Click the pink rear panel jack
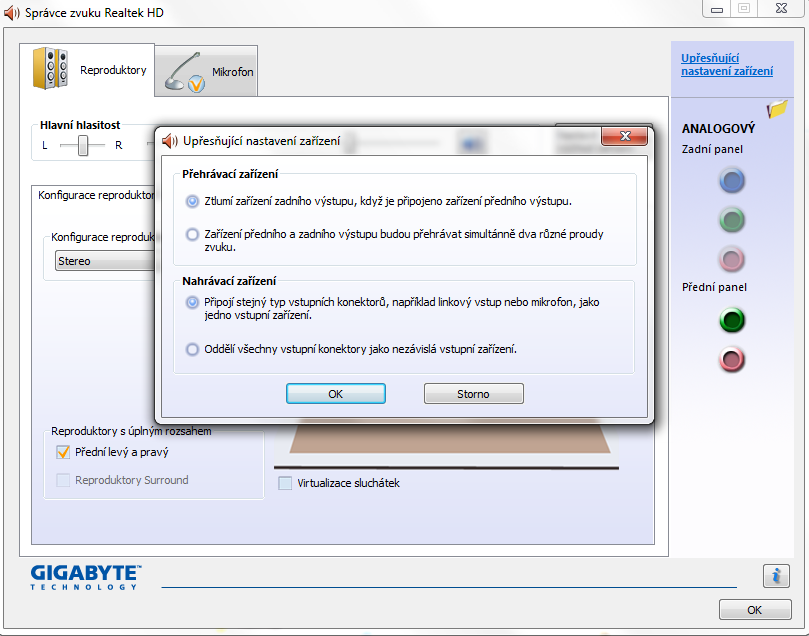The width and height of the screenshot is (809, 636). coord(732,259)
